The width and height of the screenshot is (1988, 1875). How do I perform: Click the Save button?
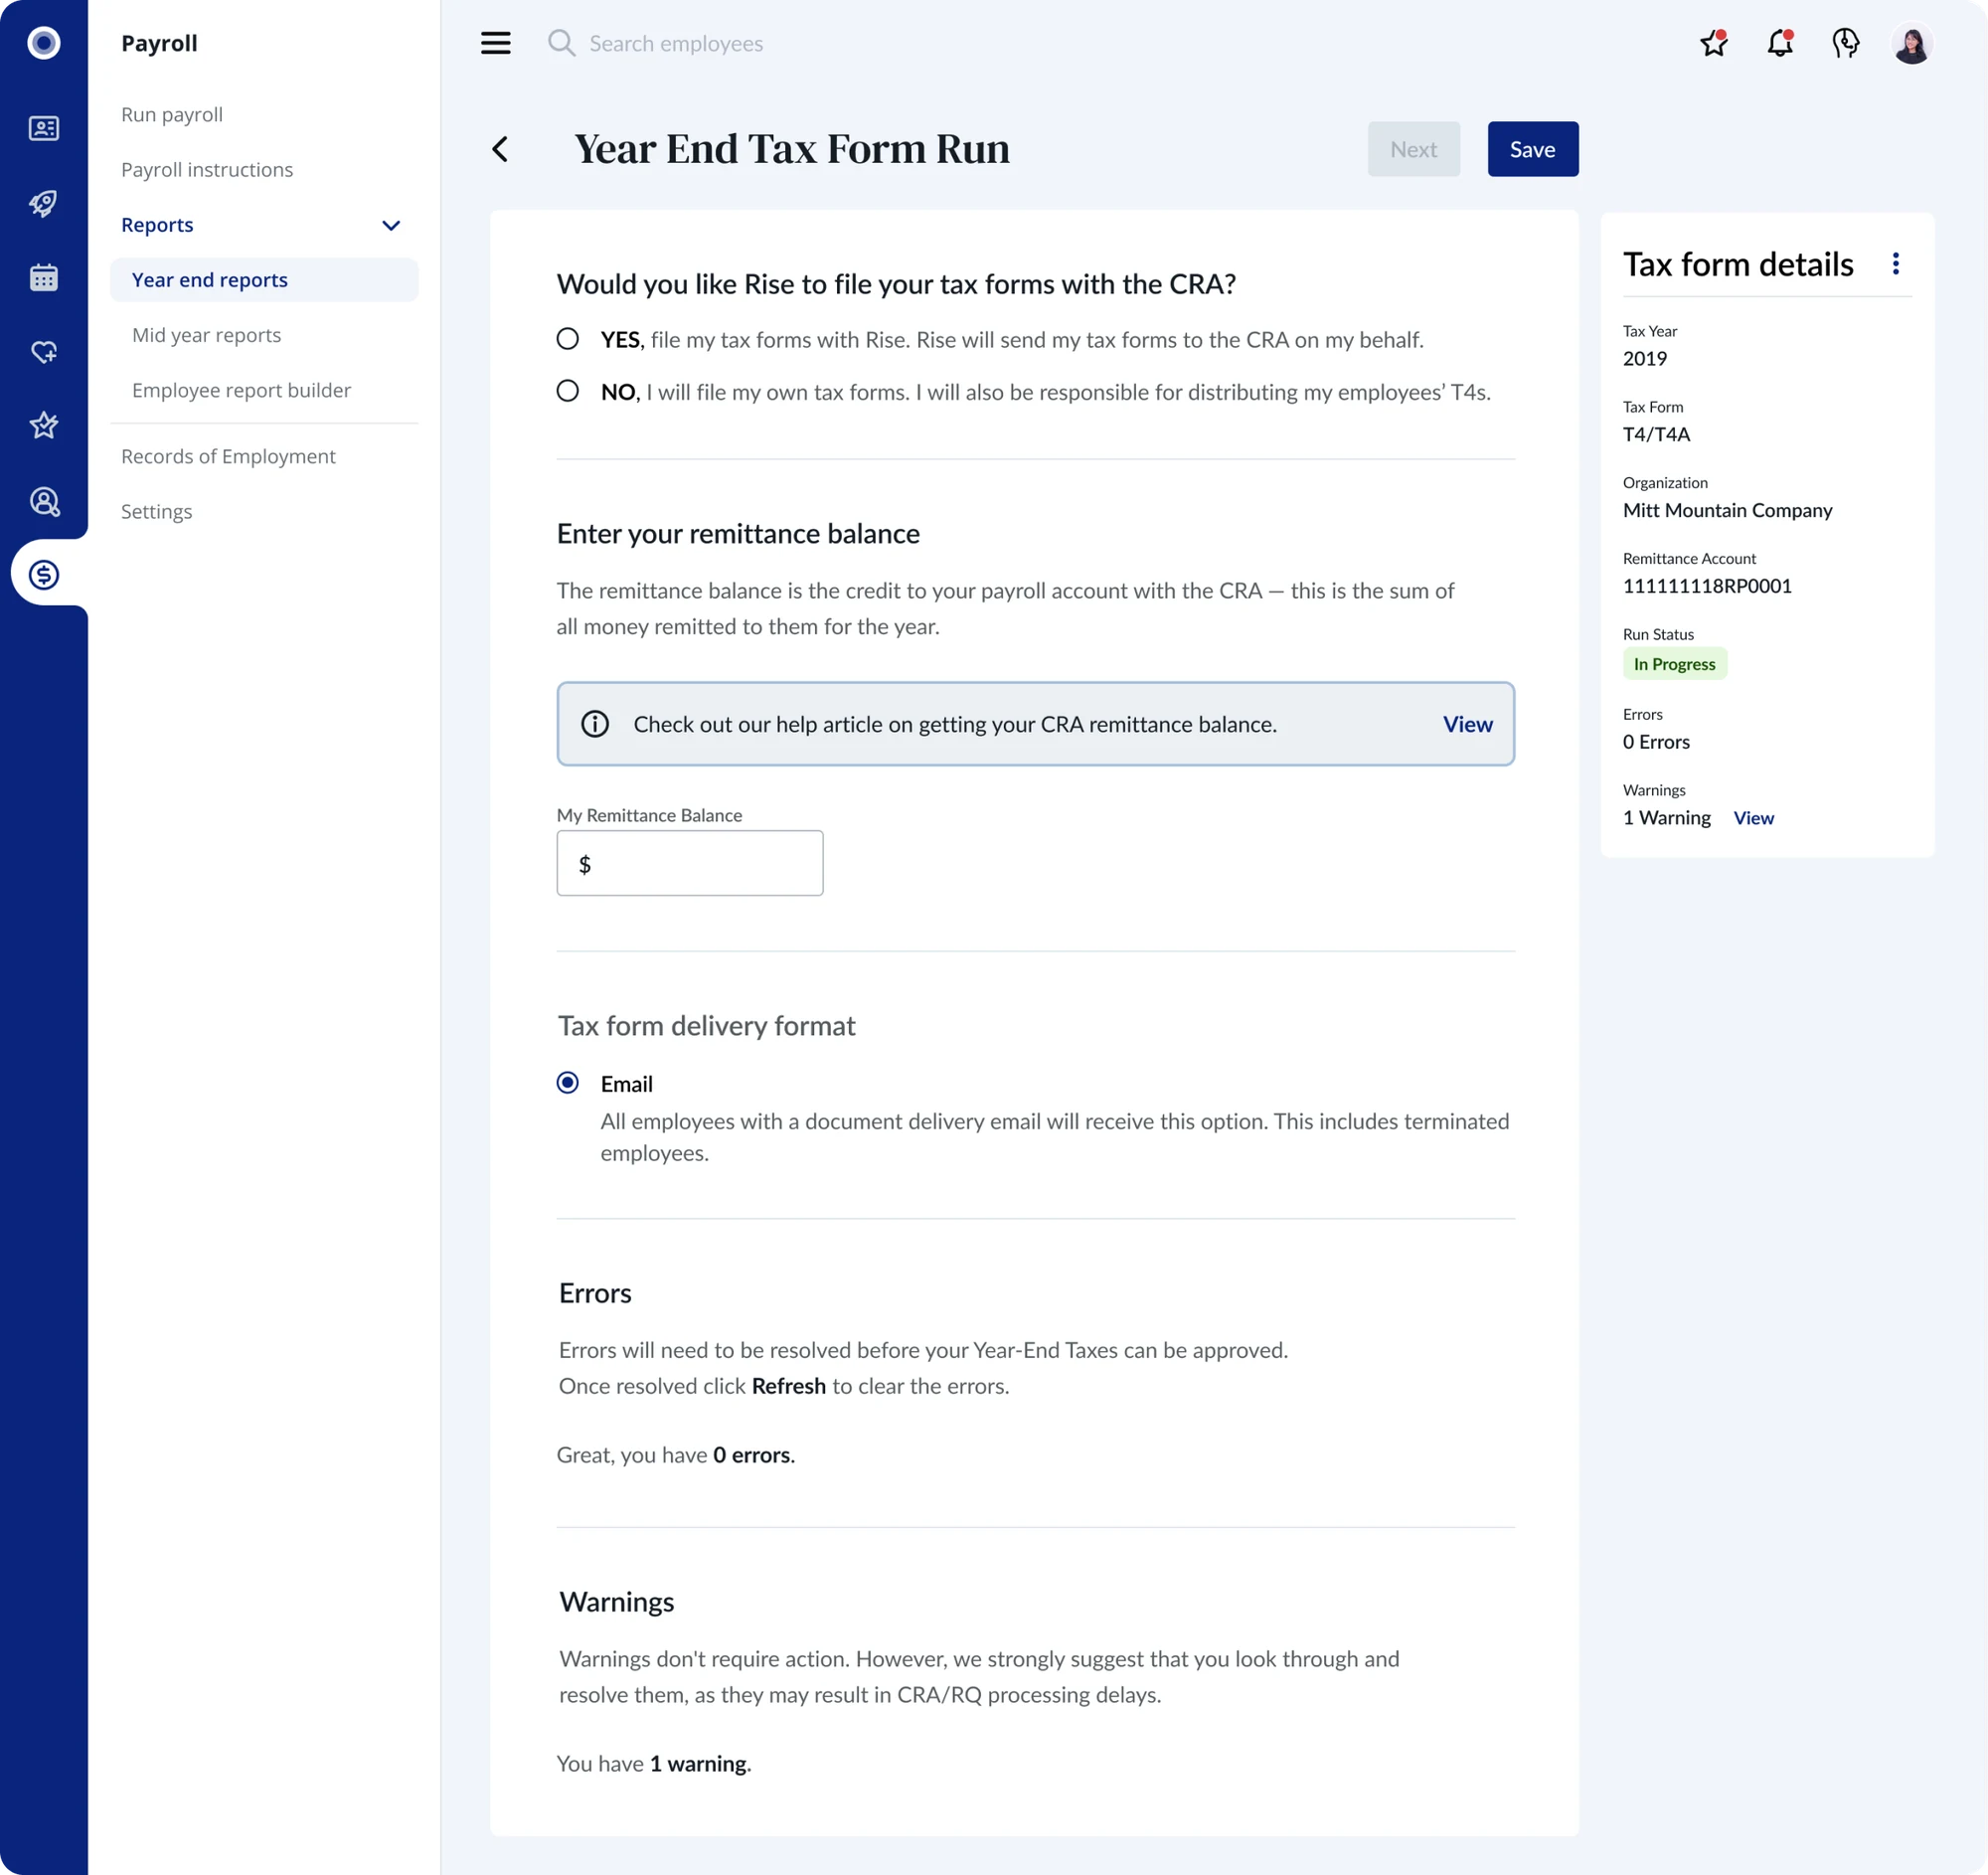click(1532, 149)
